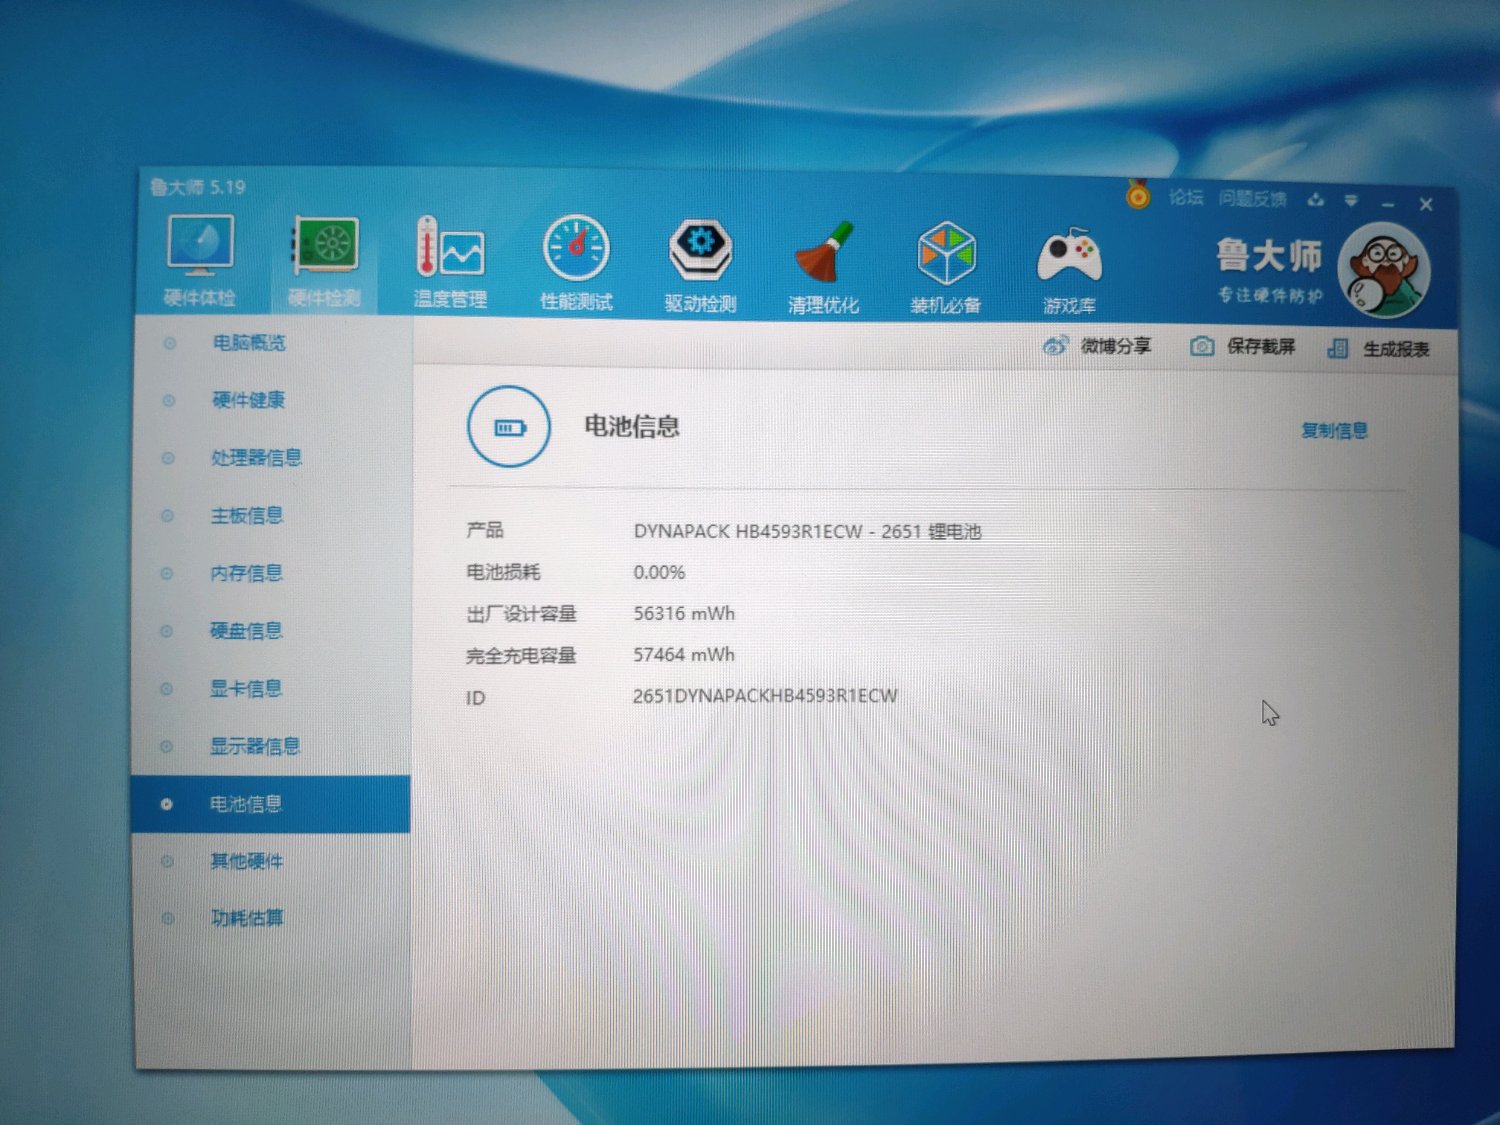Image resolution: width=1500 pixels, height=1125 pixels.
Task: Click the product value DYNAPACK HB4593R1ECW - 2651 锂电池
Action: click(x=807, y=532)
